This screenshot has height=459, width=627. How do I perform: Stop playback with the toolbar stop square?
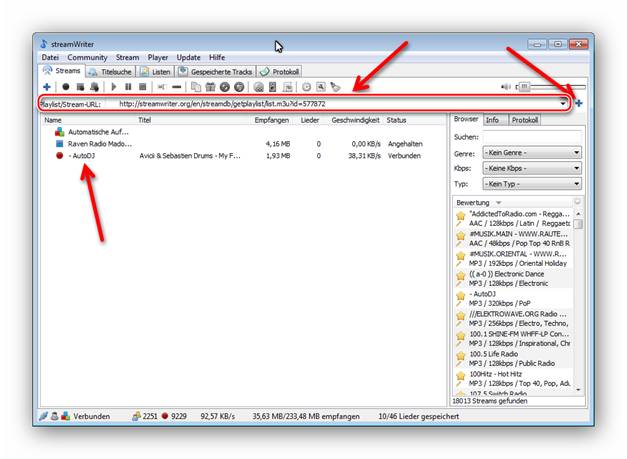pos(143,87)
